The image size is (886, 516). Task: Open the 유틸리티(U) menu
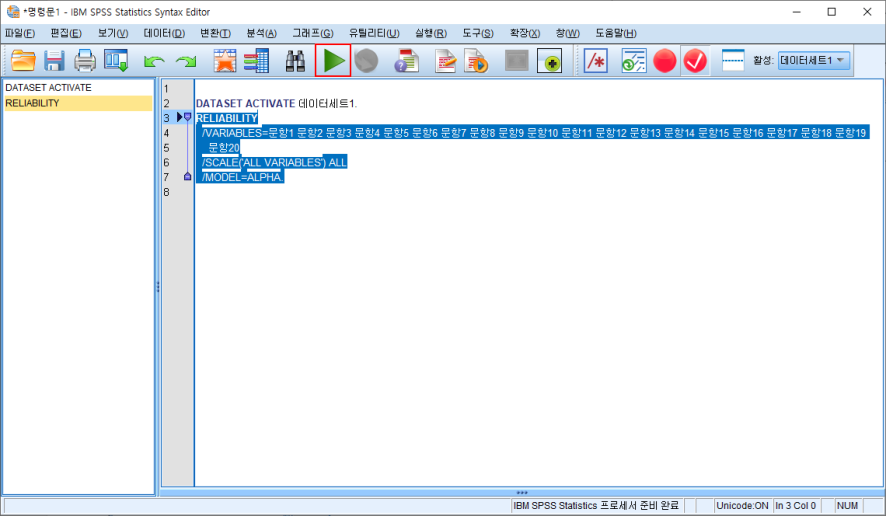click(x=374, y=33)
